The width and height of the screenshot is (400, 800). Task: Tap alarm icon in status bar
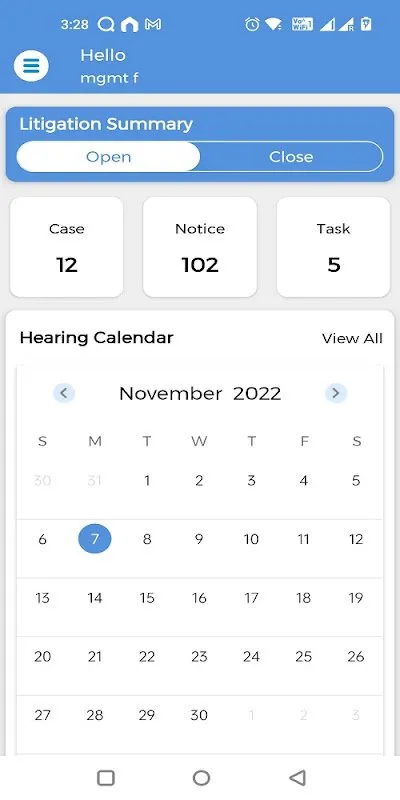[252, 24]
